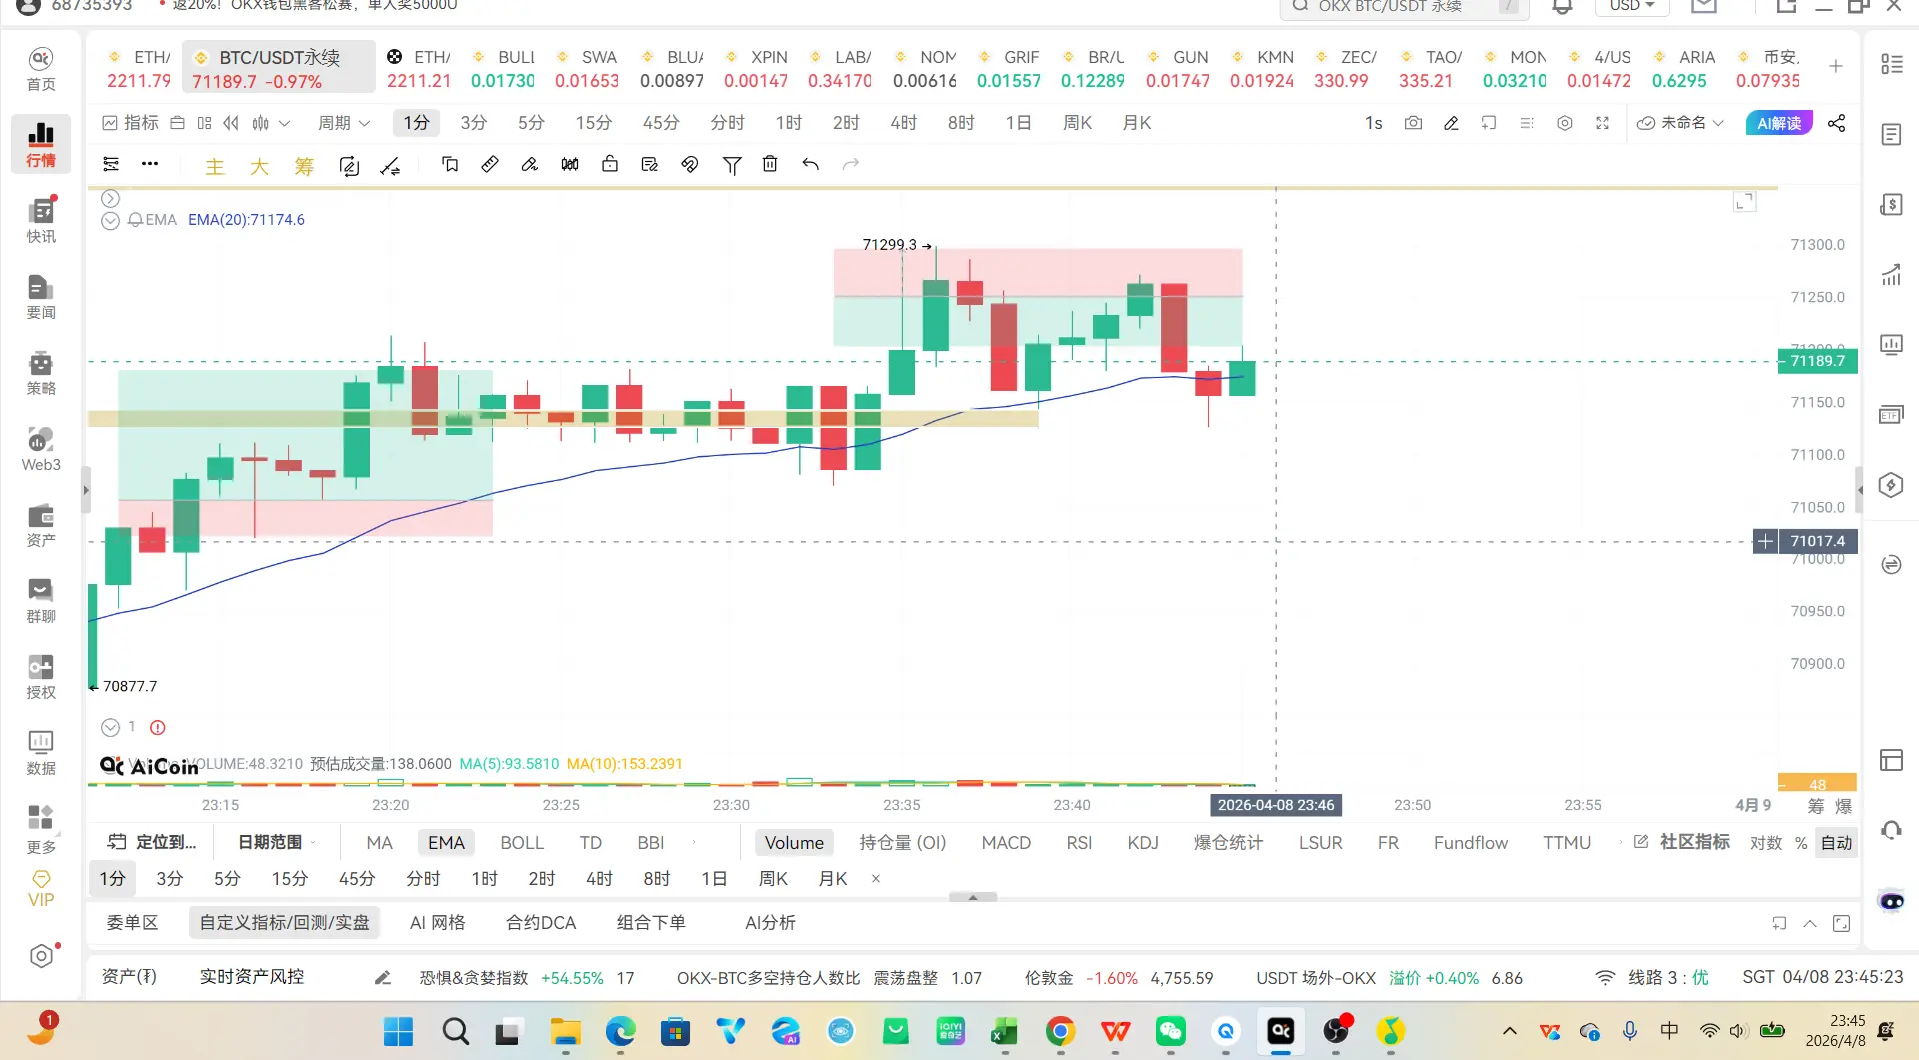
Task: Click the trash icon to delete drawings
Action: (x=770, y=164)
